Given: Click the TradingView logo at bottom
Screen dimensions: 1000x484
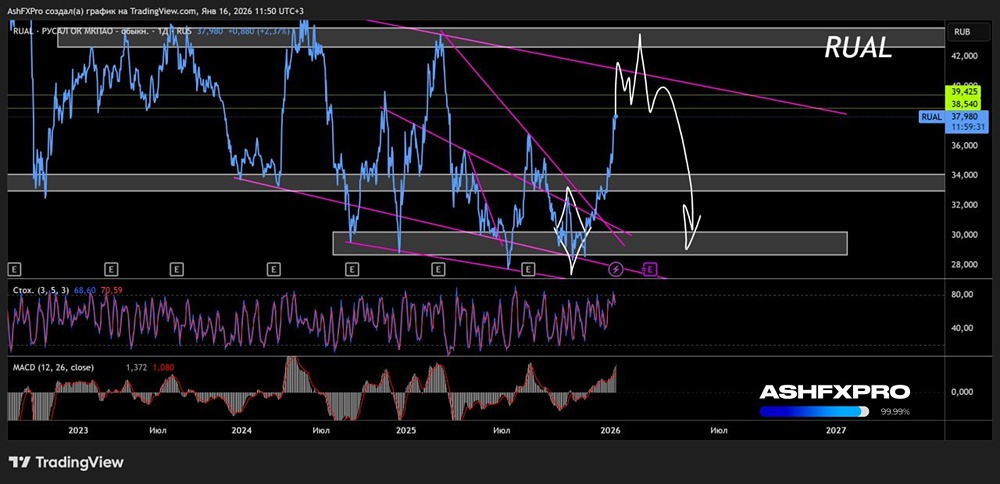Looking at the screenshot, I should coord(66,462).
